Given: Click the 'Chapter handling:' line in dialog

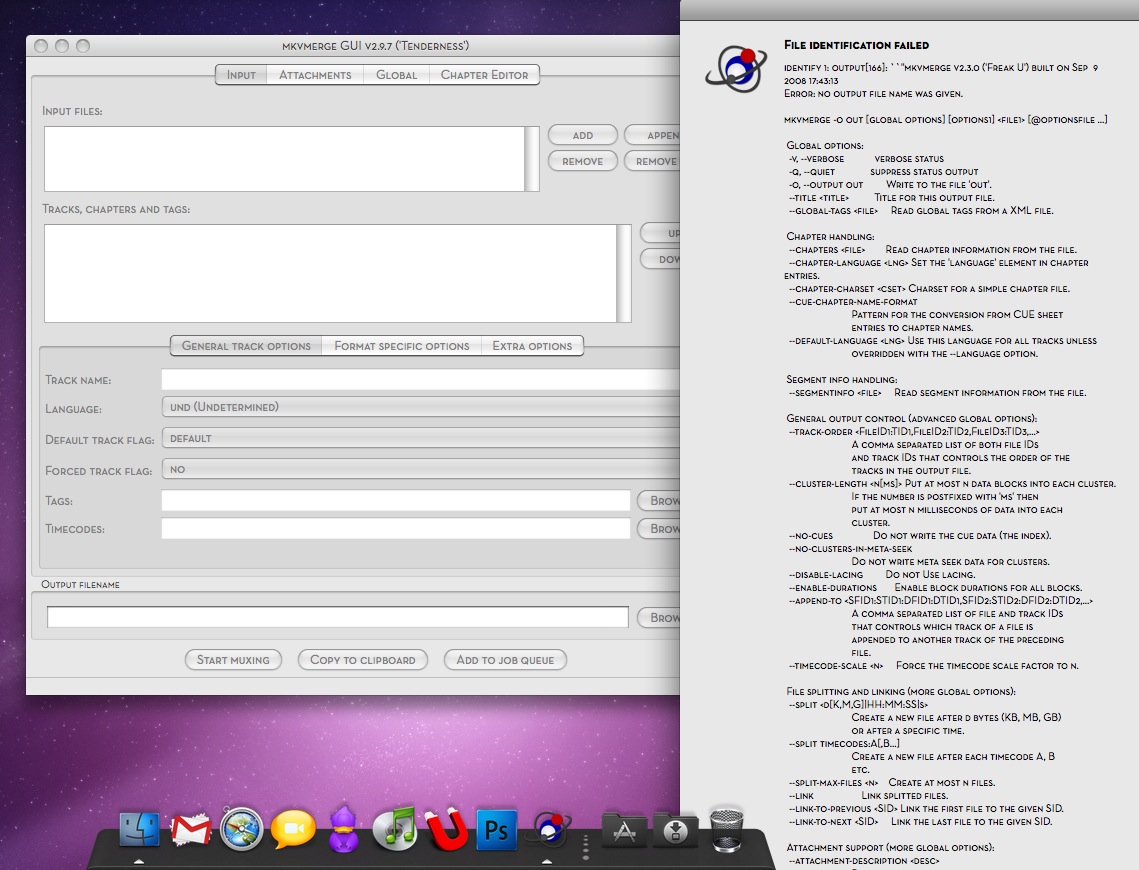Looking at the screenshot, I should click(830, 236).
